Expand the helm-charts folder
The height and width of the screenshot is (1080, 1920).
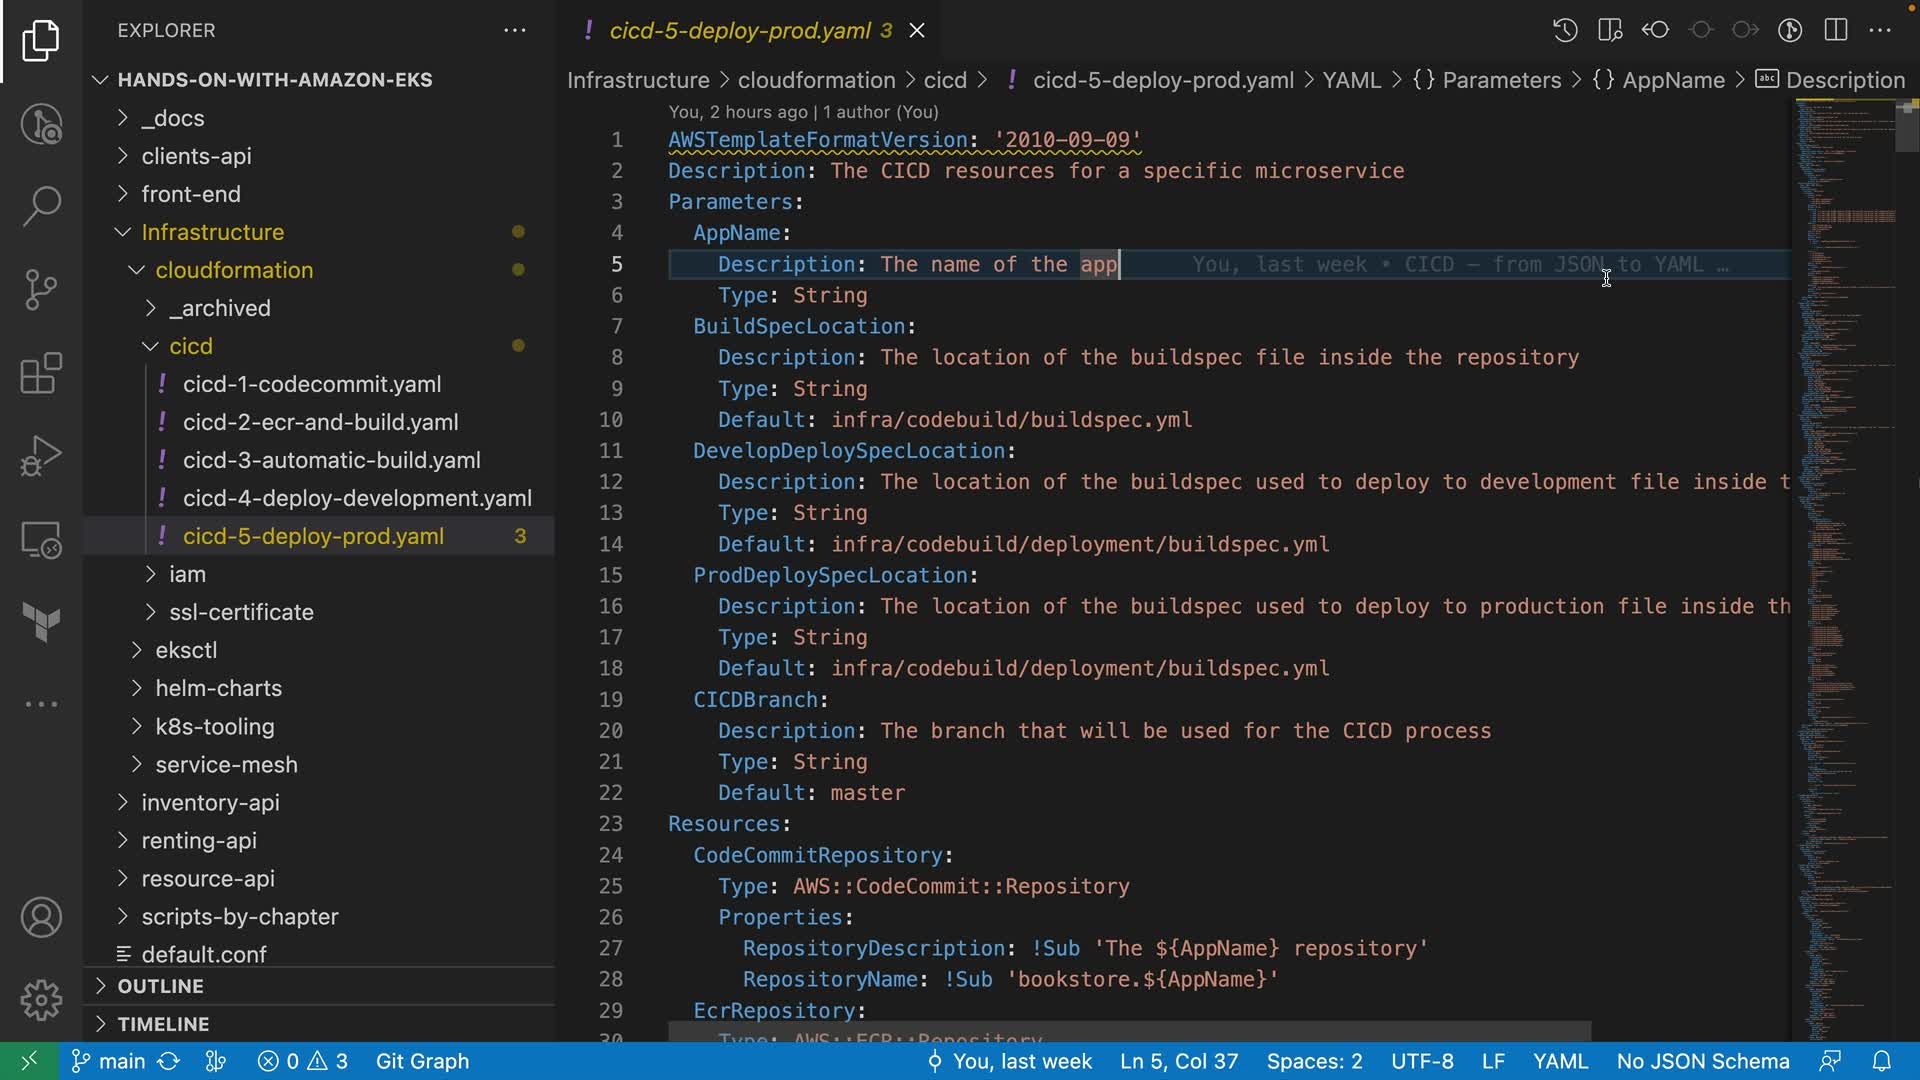[x=218, y=688]
